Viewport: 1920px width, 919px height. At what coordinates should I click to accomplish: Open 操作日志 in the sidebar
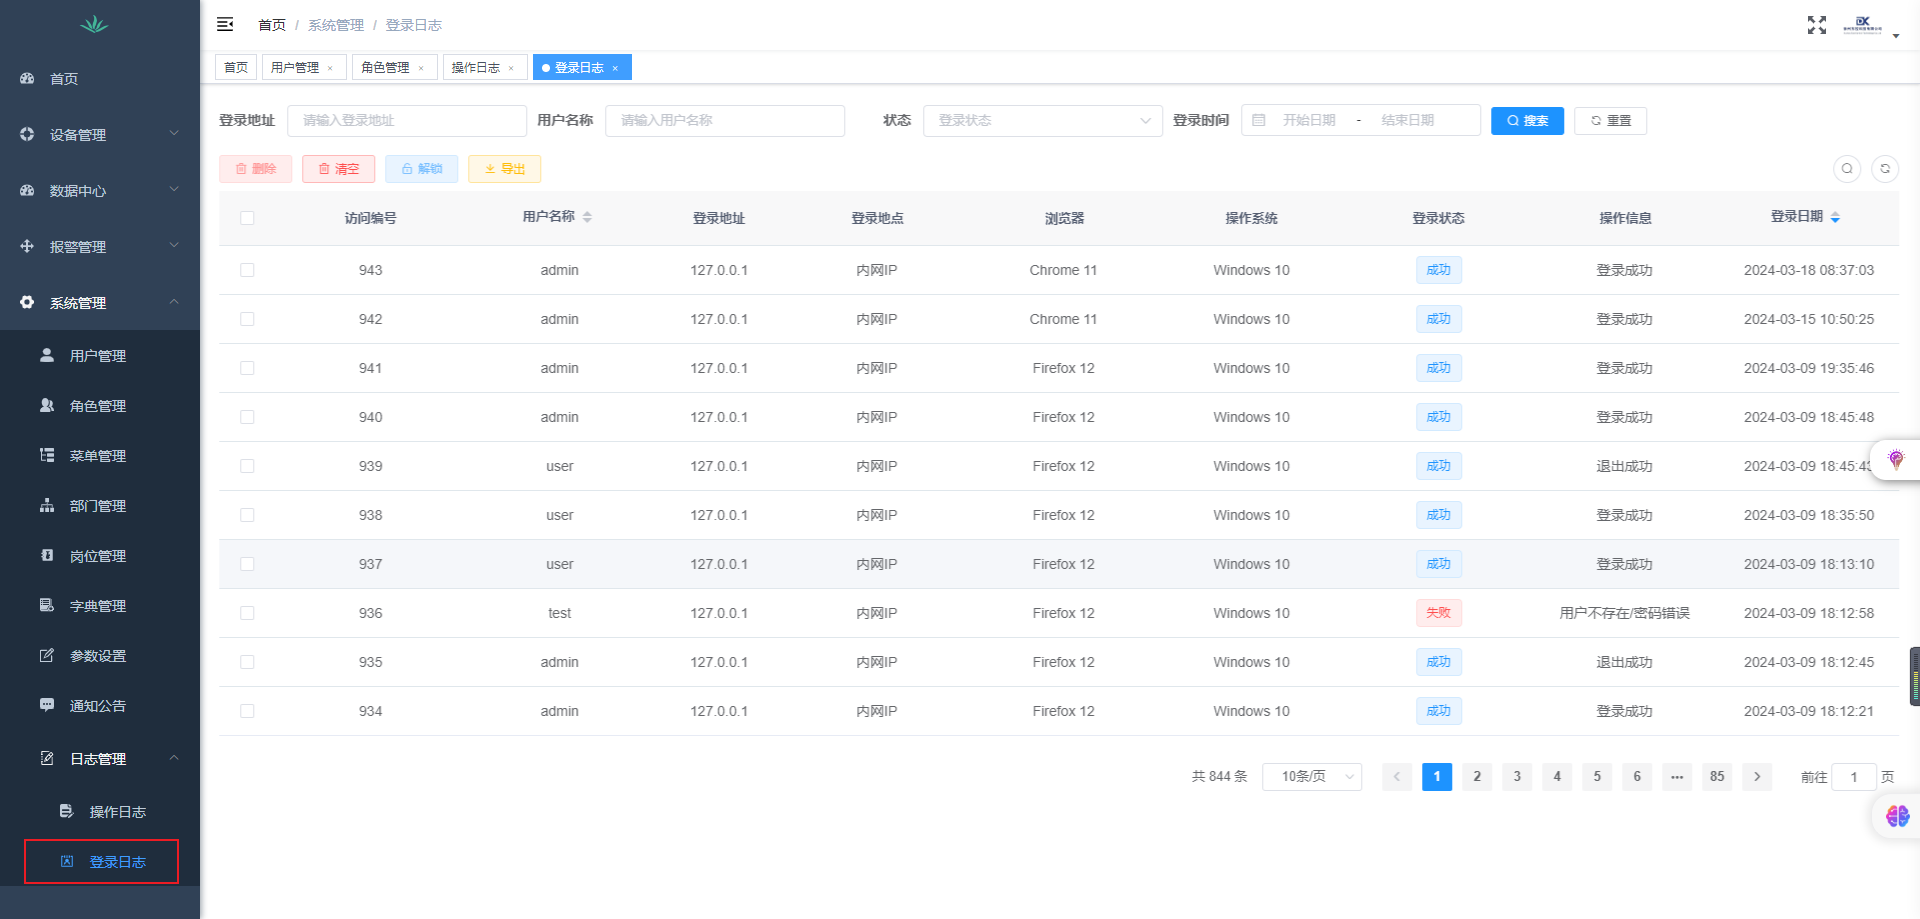[x=100, y=811]
